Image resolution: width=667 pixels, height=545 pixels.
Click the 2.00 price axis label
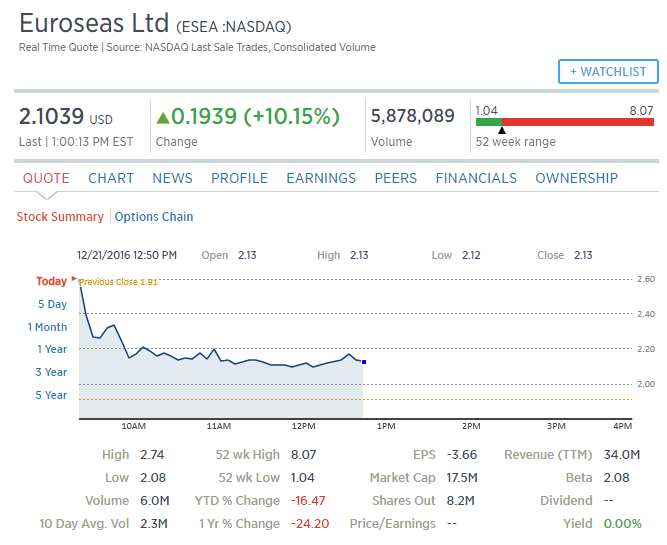pyautogui.click(x=646, y=384)
